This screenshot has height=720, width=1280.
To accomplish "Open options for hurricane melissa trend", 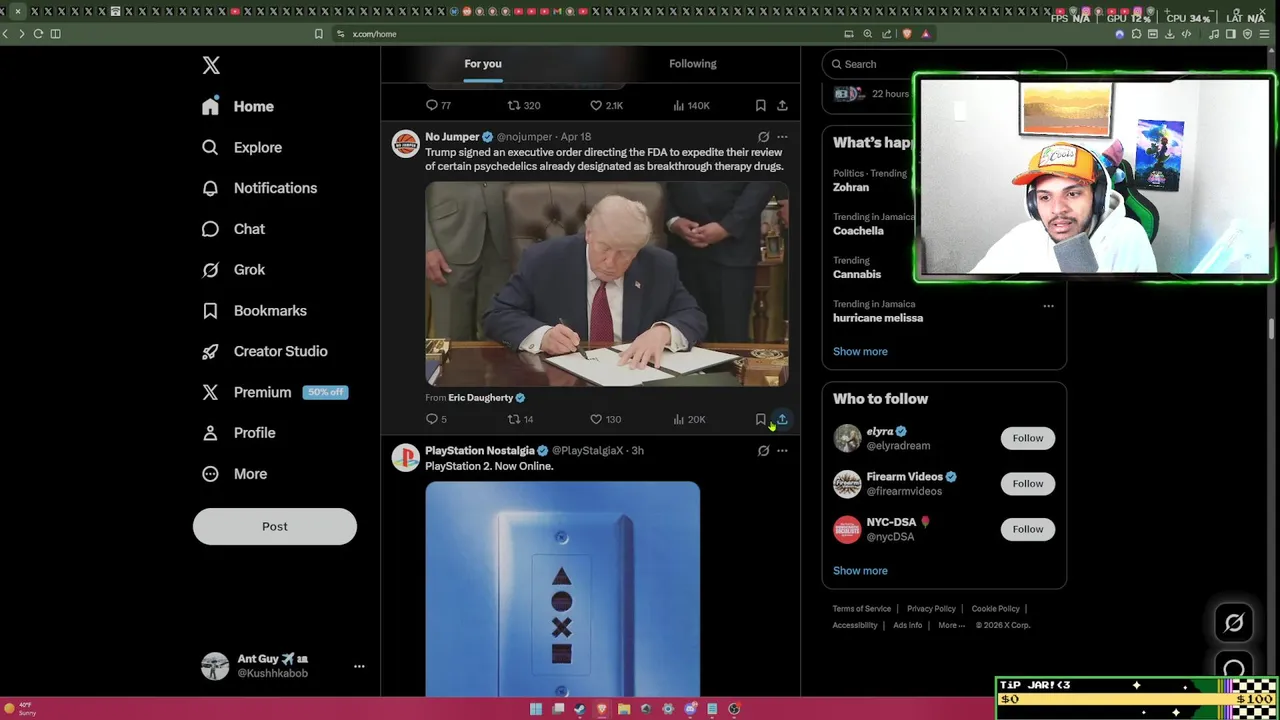I will click(x=1048, y=306).
